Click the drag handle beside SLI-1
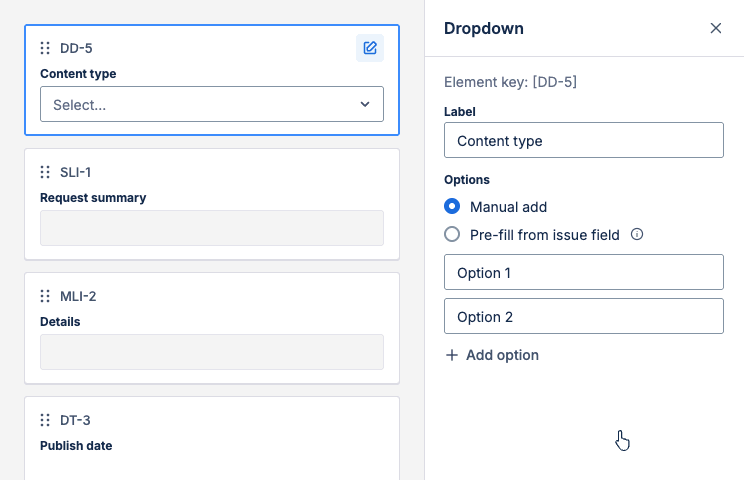This screenshot has height=480, width=744. pos(45,172)
